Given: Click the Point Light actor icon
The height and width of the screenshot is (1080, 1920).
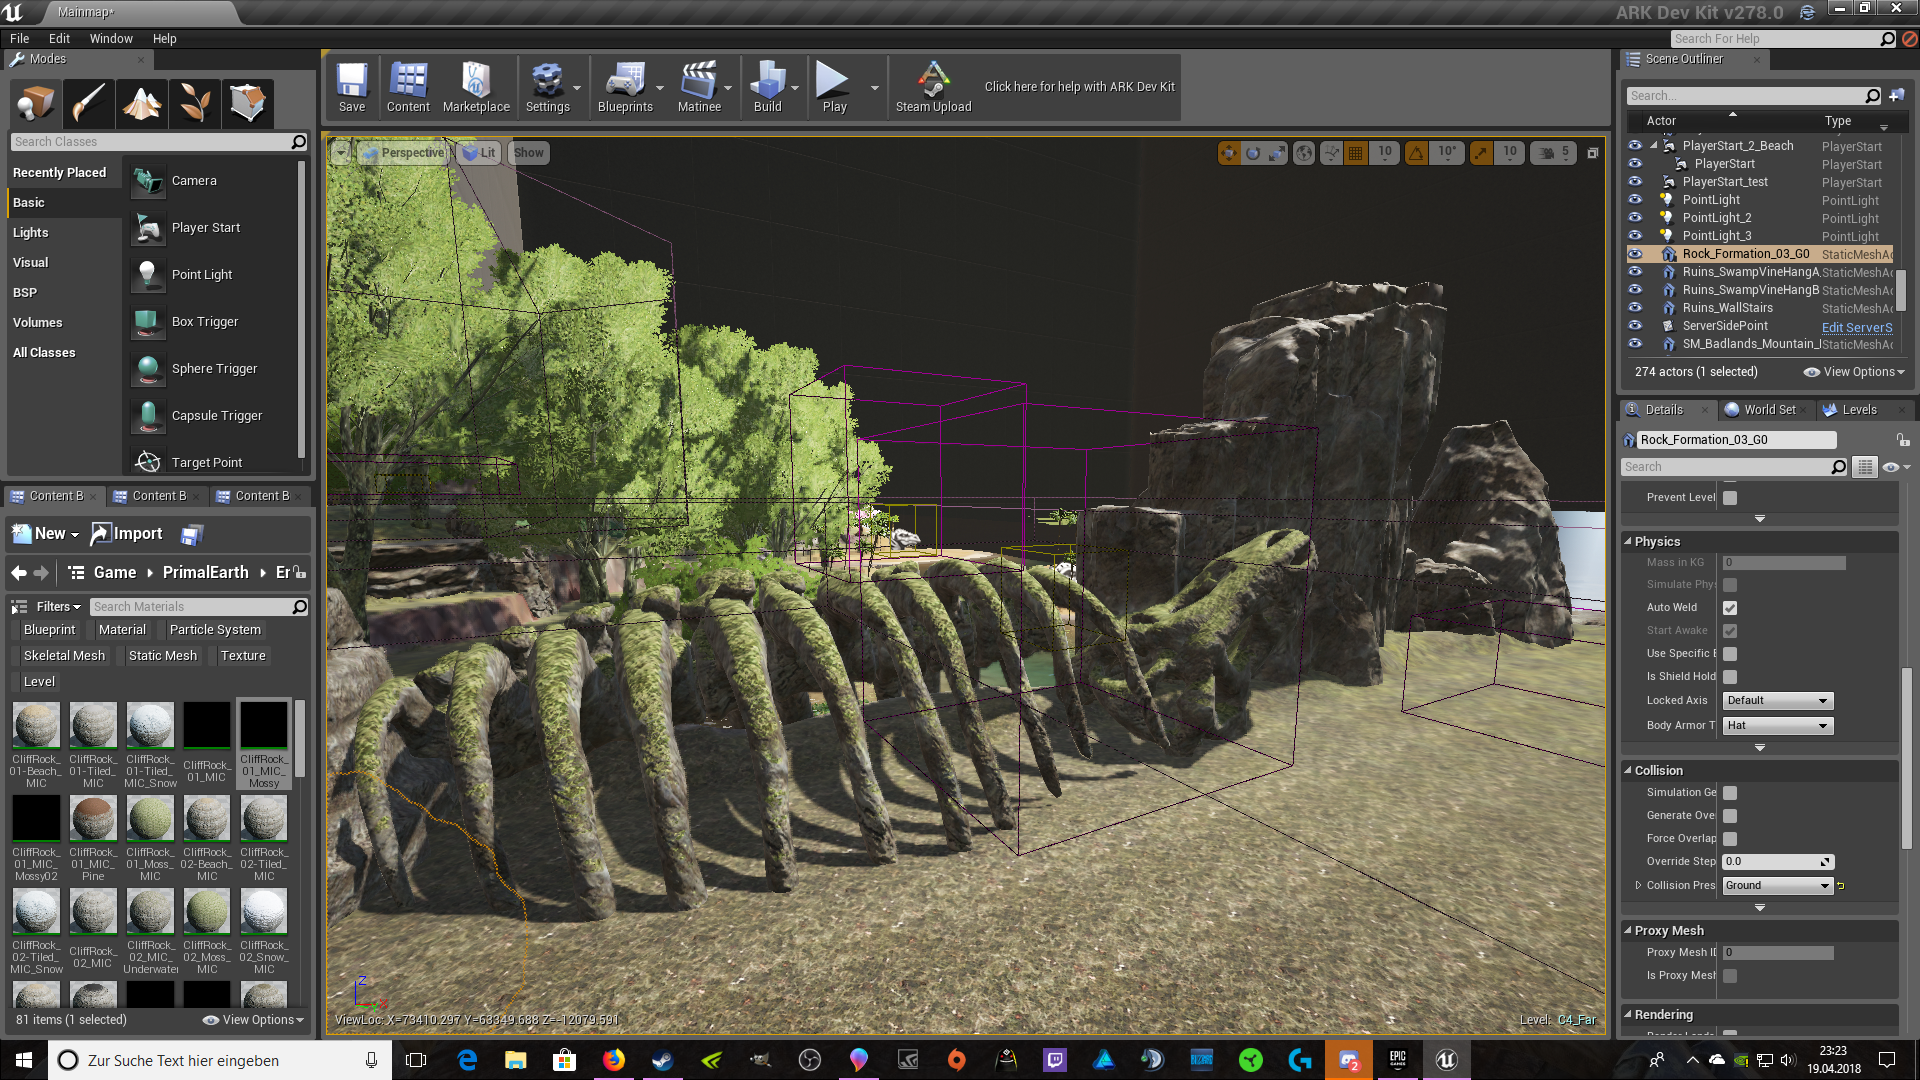Looking at the screenshot, I should tap(148, 275).
